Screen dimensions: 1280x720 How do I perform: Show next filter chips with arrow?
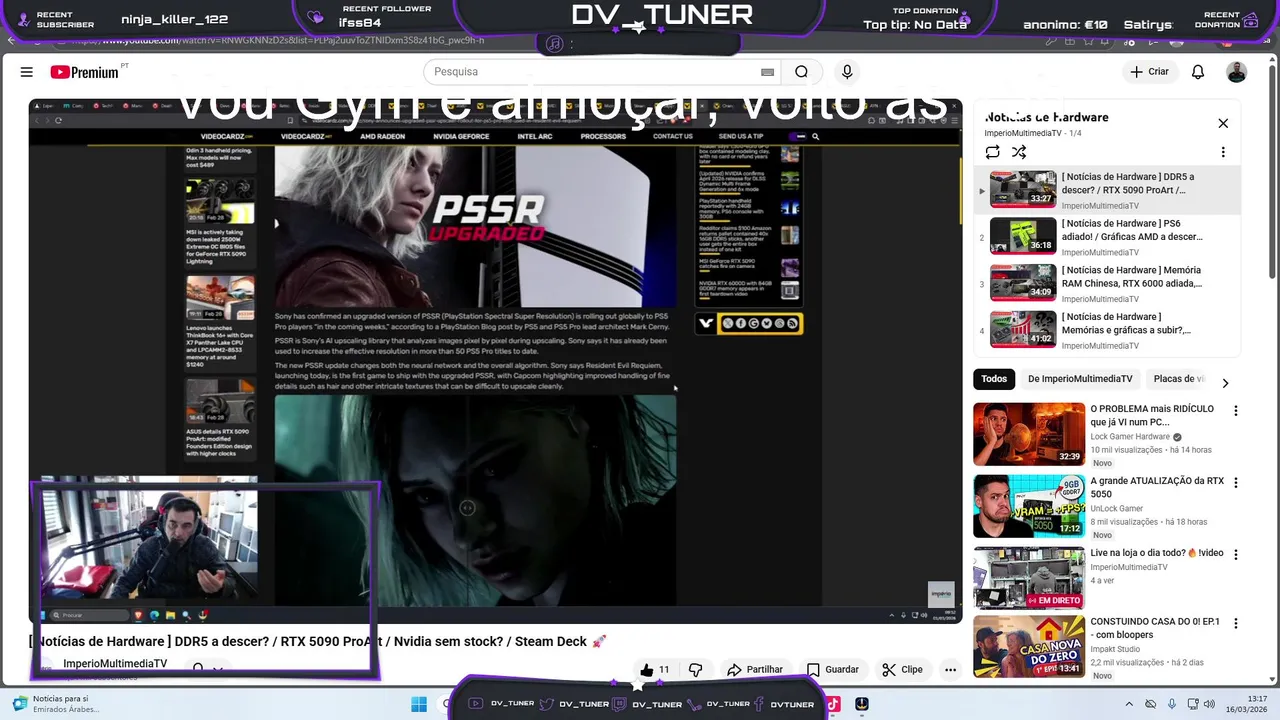(1225, 382)
